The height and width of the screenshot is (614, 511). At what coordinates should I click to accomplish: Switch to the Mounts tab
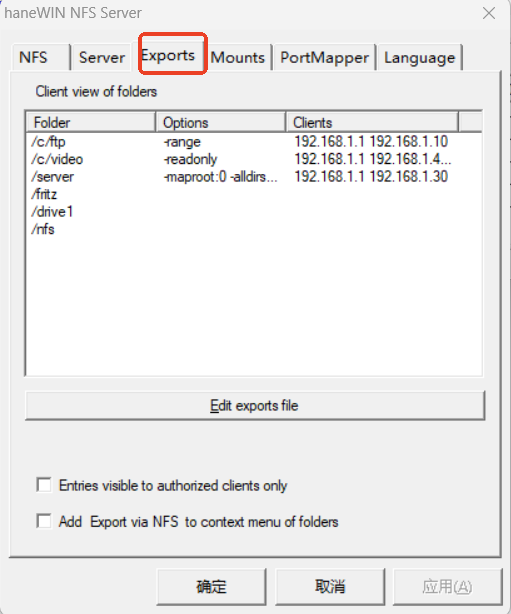(238, 58)
